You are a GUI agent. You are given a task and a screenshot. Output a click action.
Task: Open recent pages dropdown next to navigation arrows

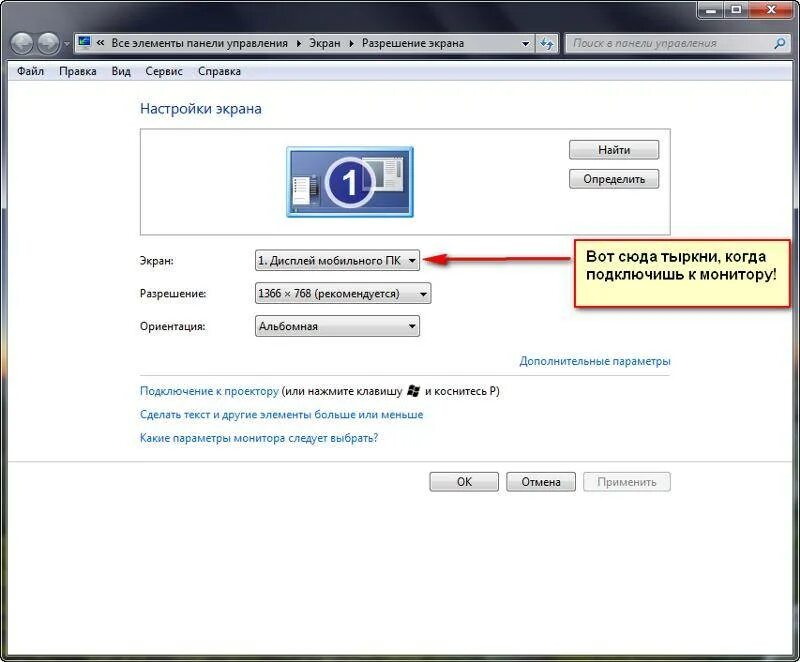66,44
